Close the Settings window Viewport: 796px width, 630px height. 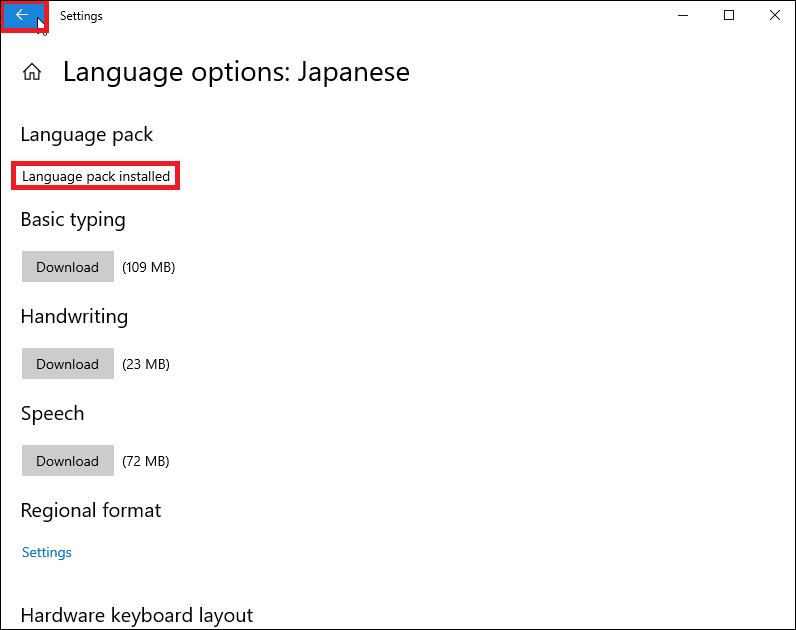(x=774, y=16)
